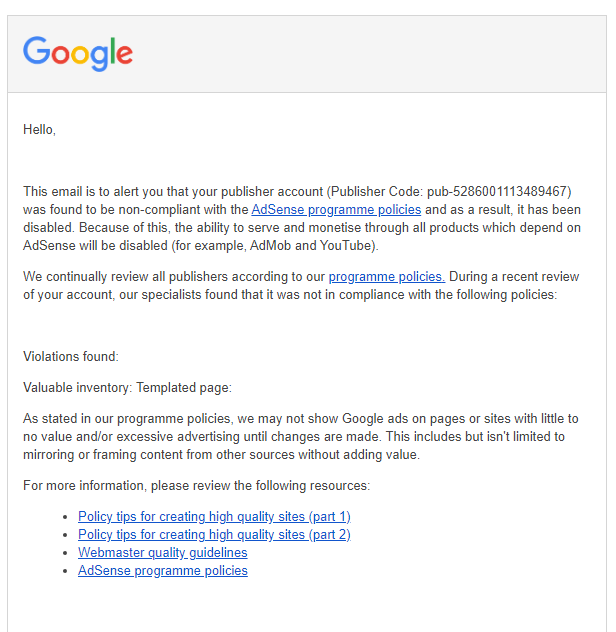This screenshot has width=616, height=632.
Task: Visit the Webmaster quality guidelines link
Action: click(x=162, y=553)
